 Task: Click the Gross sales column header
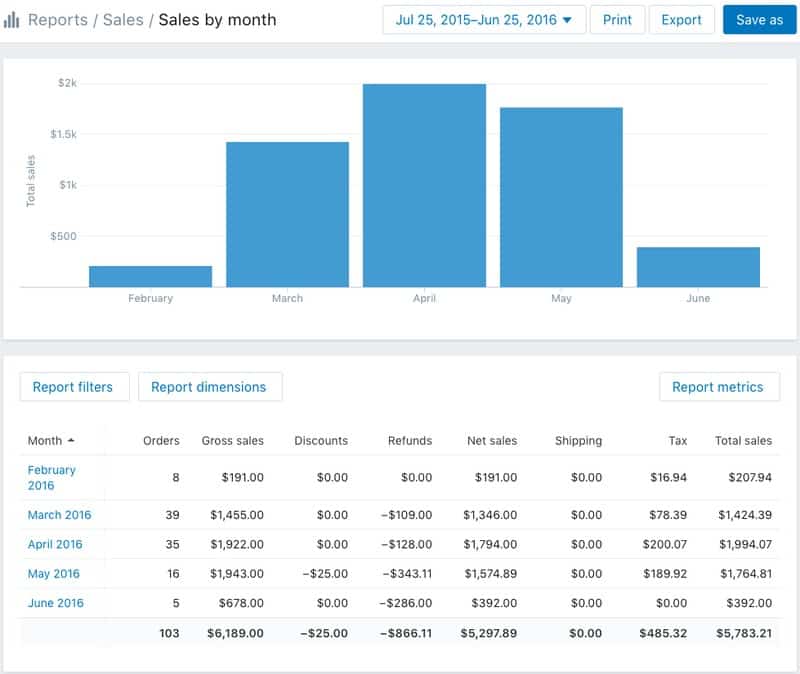tap(233, 441)
